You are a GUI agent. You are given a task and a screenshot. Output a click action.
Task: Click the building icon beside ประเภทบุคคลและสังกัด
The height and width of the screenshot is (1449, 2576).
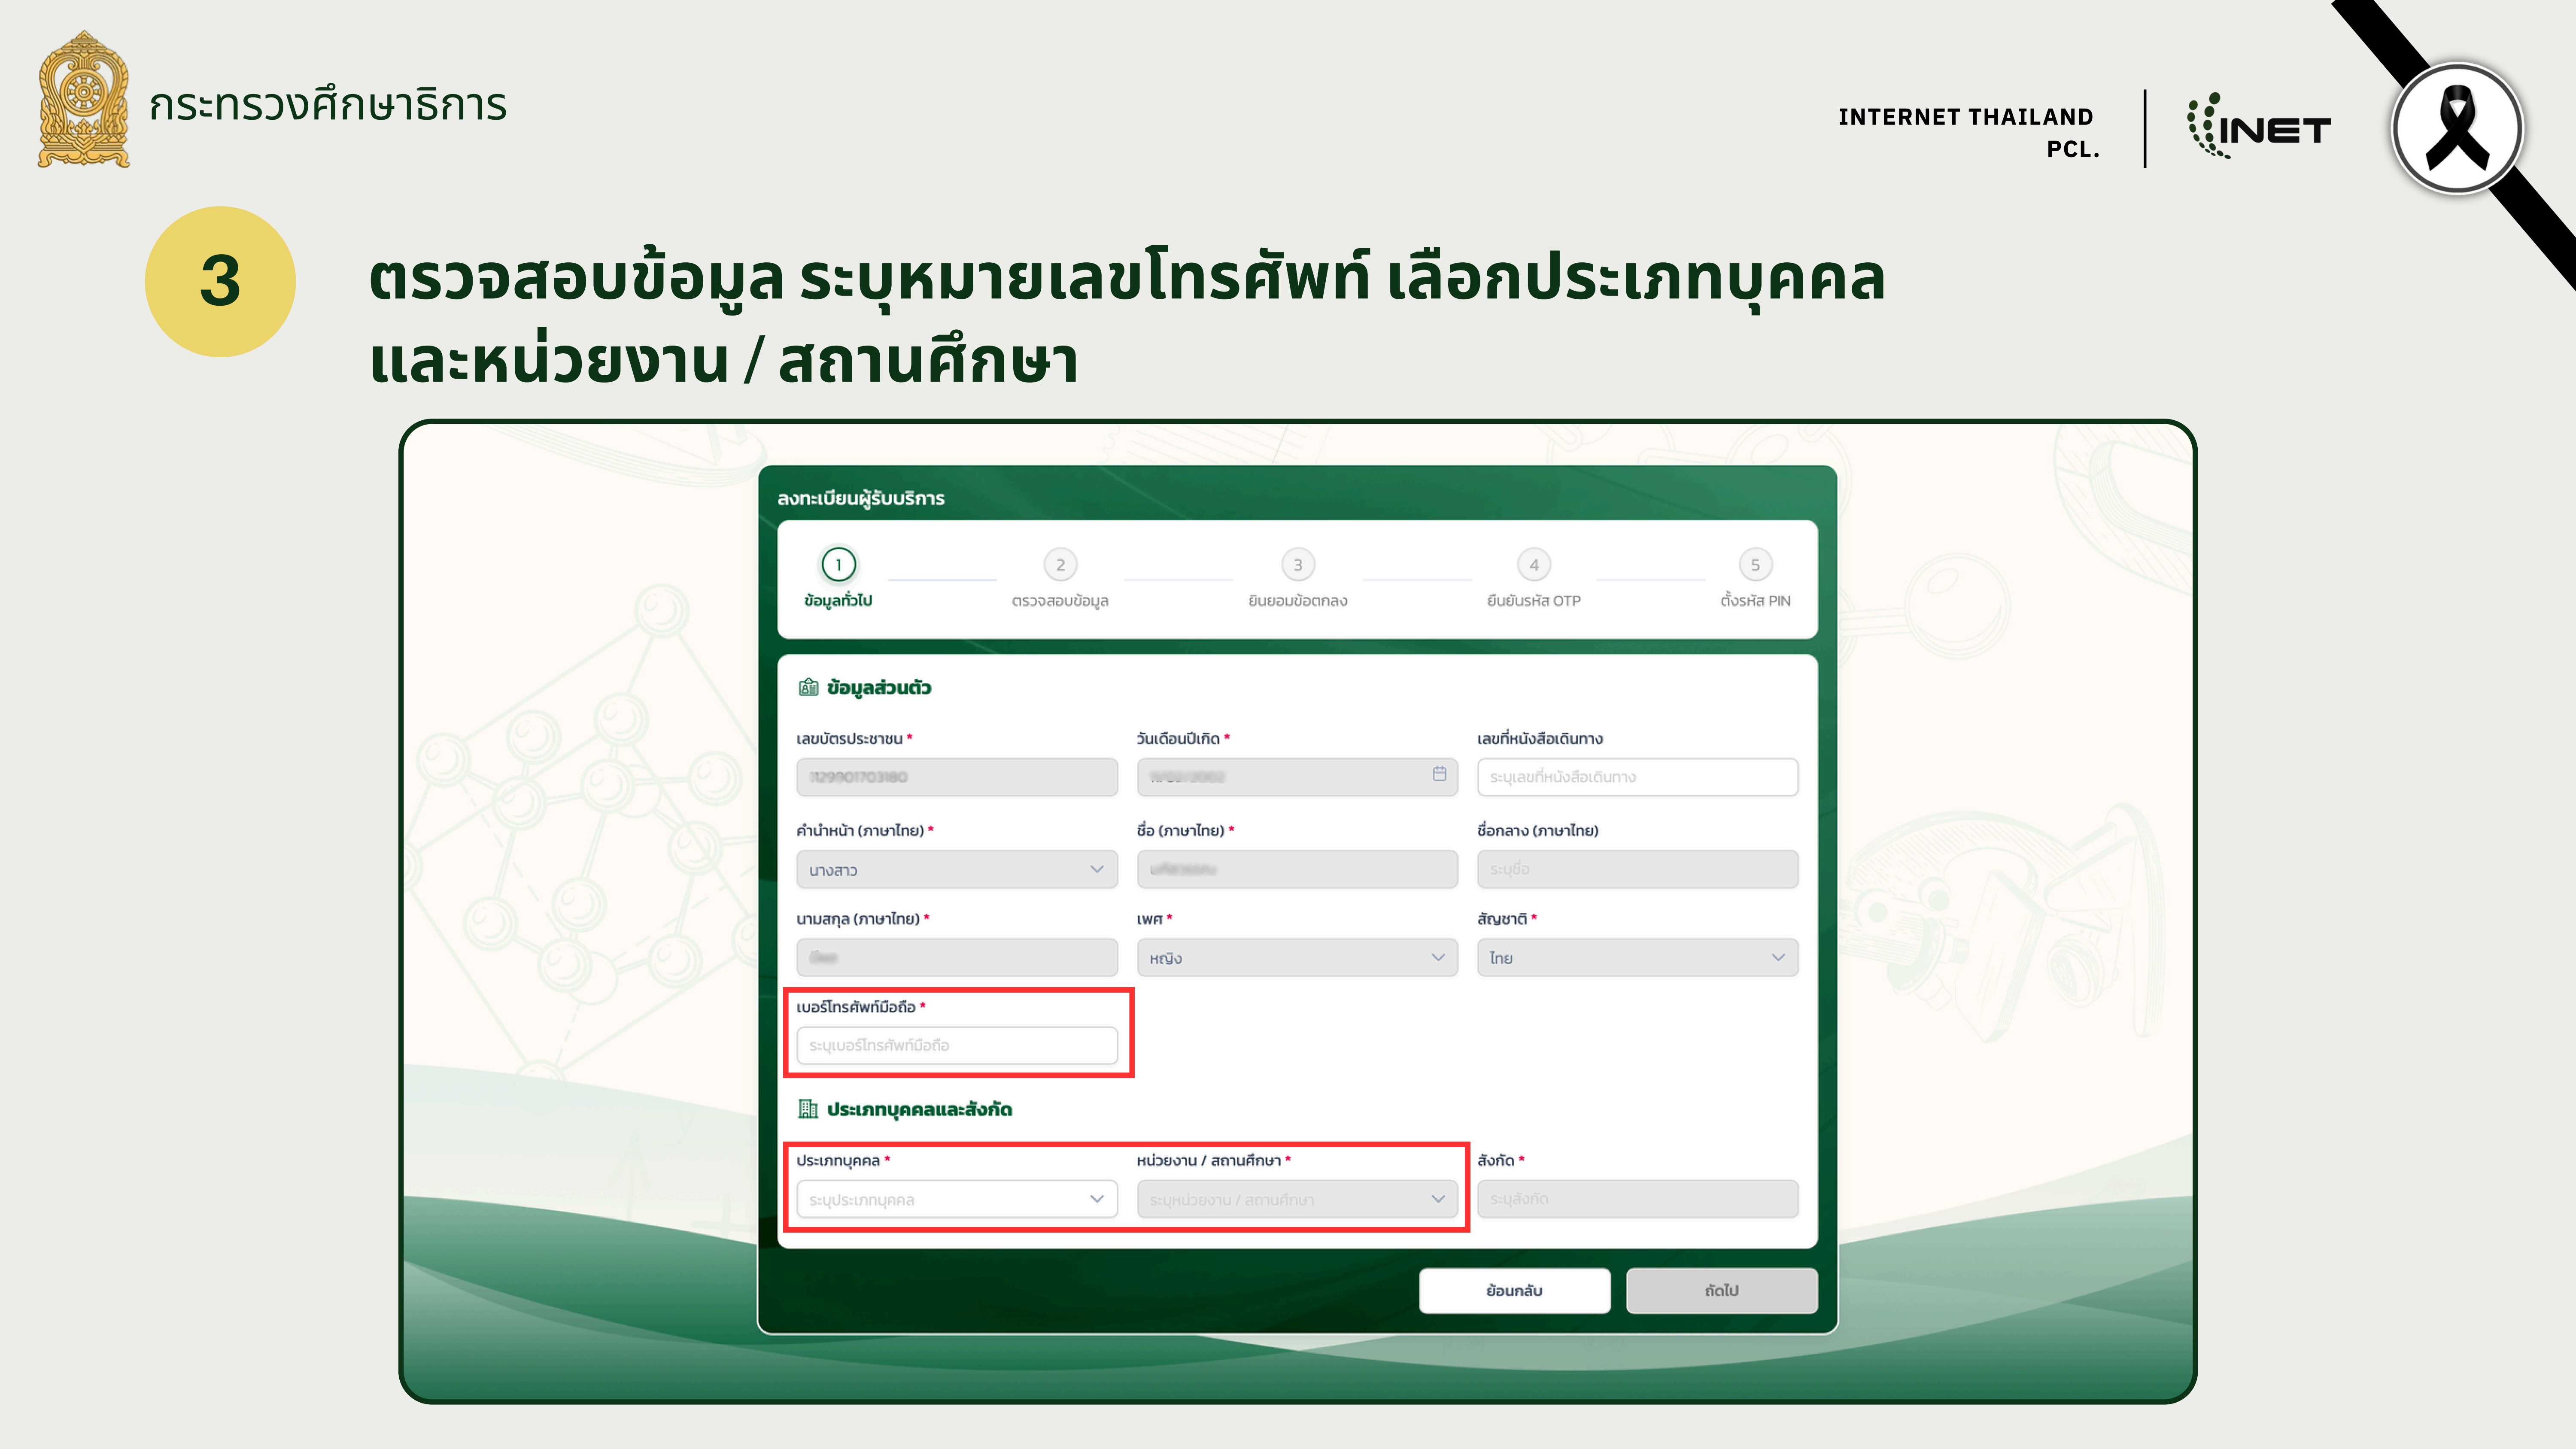[x=808, y=1109]
